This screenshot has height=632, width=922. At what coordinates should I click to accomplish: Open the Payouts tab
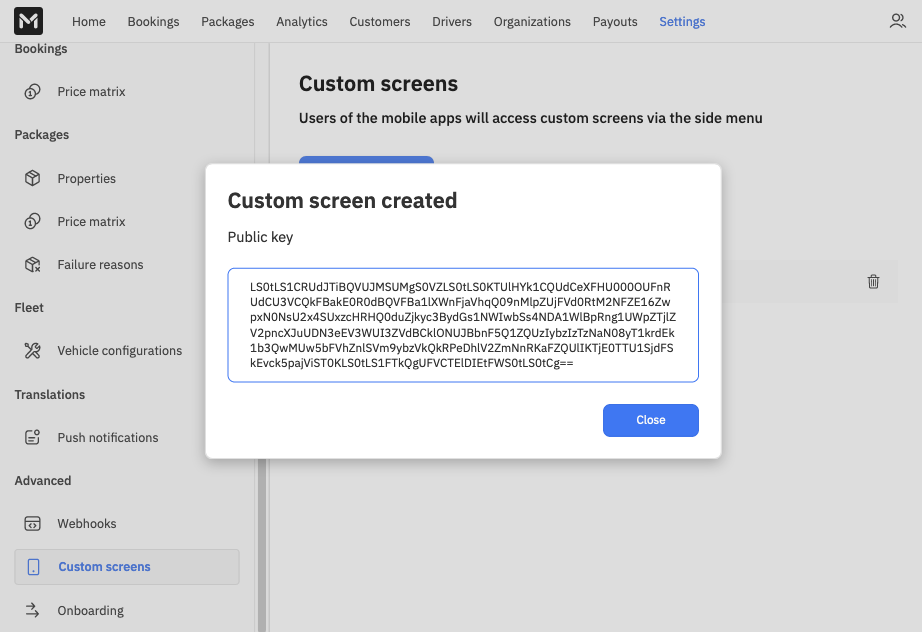(x=615, y=22)
